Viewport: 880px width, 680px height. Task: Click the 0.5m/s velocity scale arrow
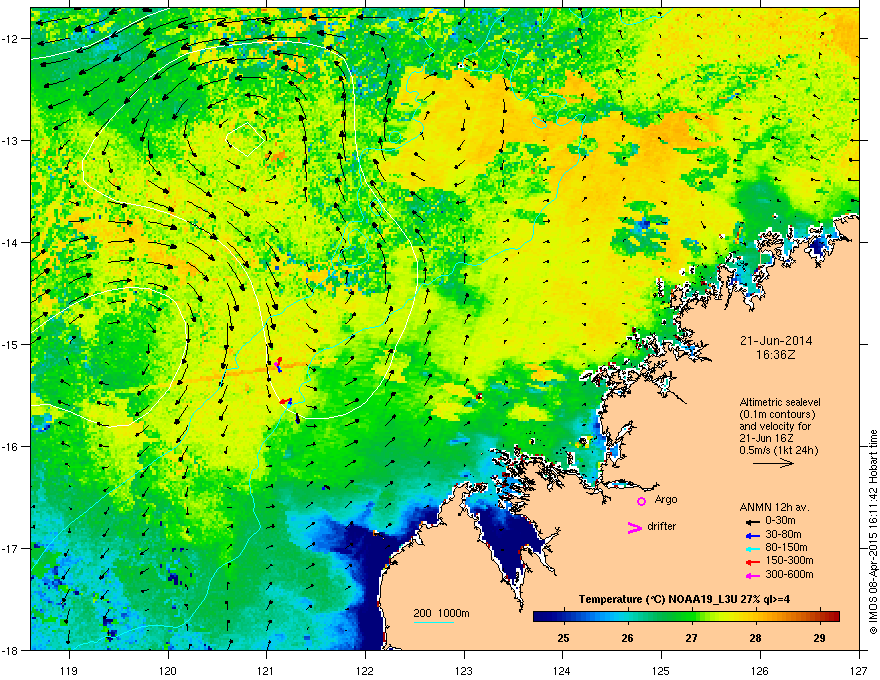773,463
